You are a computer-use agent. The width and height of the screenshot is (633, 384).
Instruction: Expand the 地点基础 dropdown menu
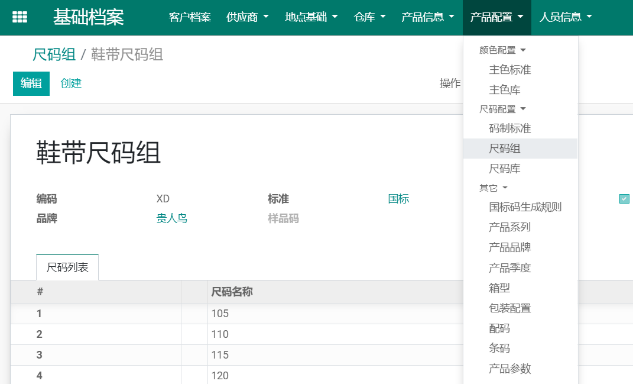click(311, 17)
